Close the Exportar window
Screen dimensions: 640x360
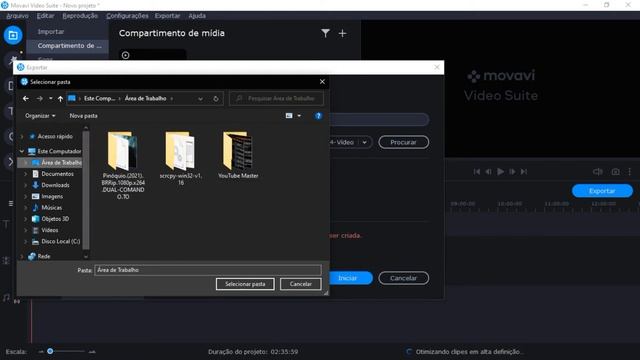coord(437,67)
